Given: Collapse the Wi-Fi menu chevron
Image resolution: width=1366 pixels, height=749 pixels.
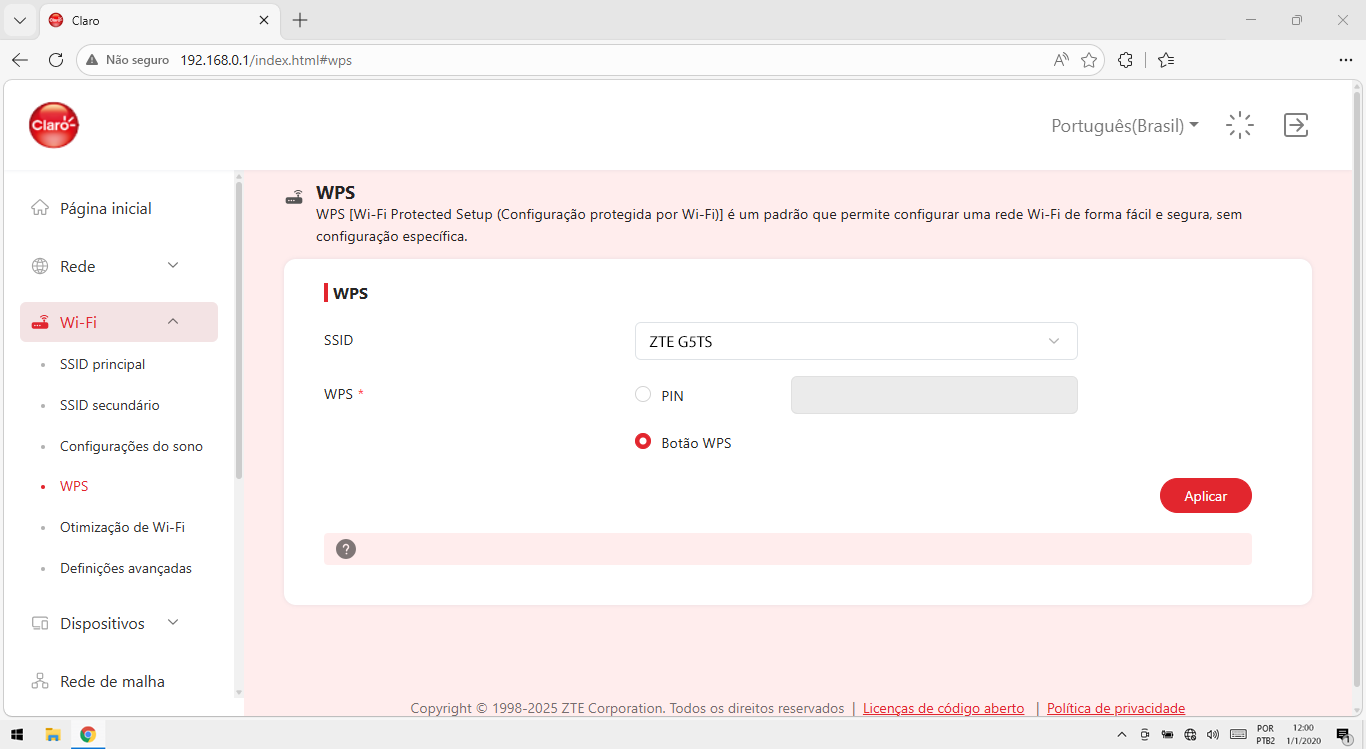Looking at the screenshot, I should (173, 321).
